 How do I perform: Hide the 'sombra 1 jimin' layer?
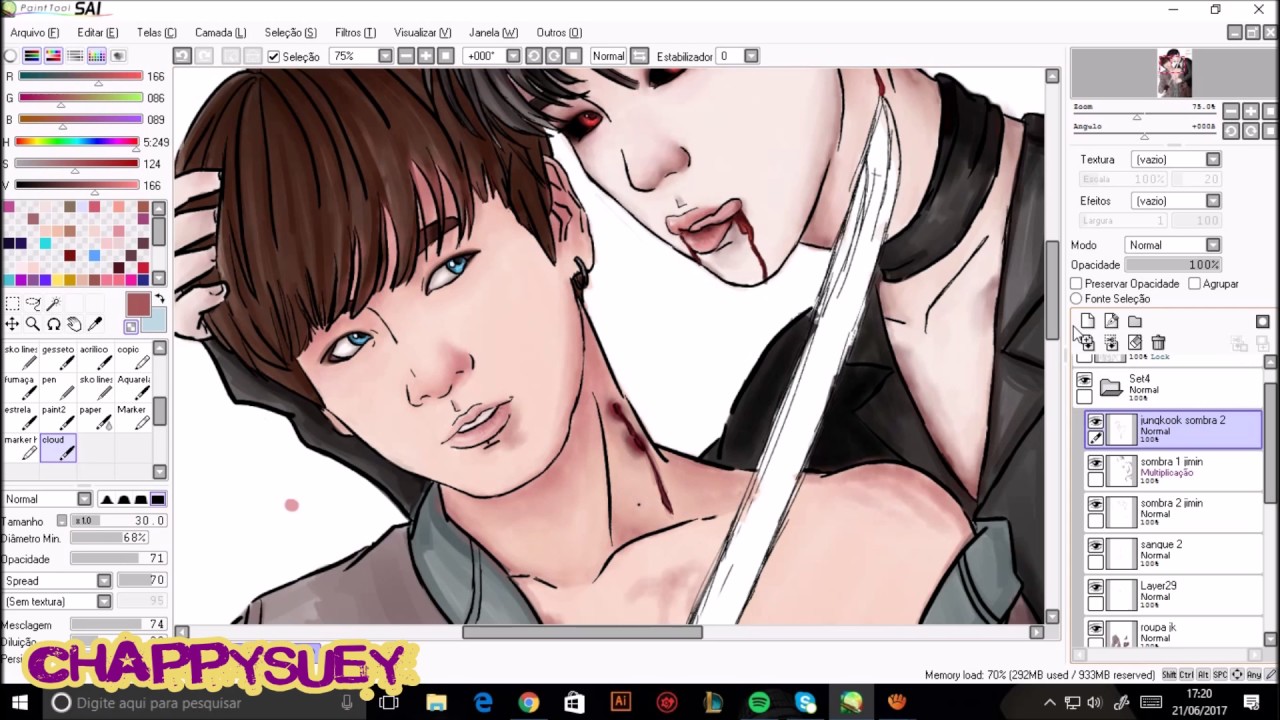coord(1096,463)
